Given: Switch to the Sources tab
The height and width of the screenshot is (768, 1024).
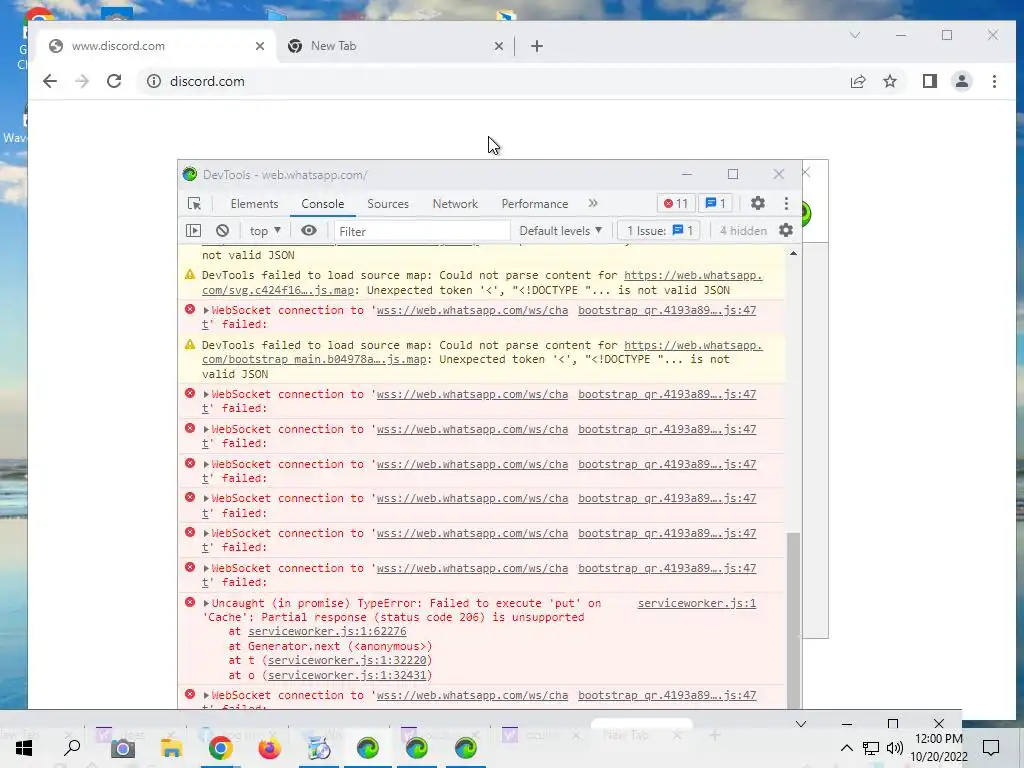Looking at the screenshot, I should tap(388, 204).
